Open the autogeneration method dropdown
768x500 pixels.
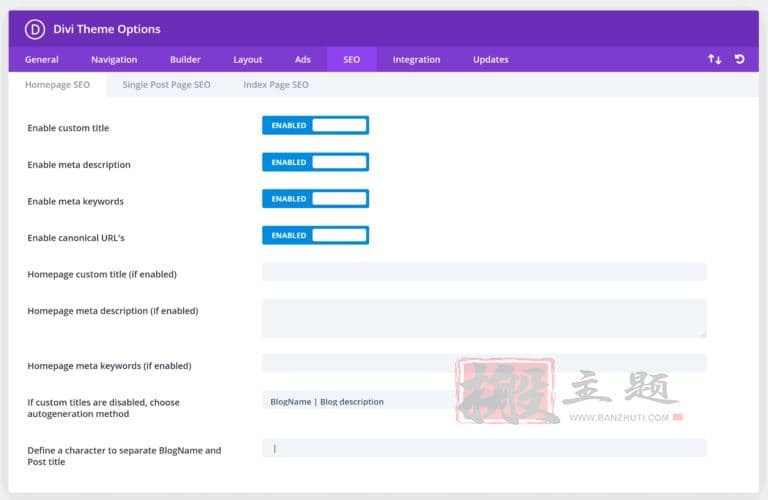pos(484,402)
